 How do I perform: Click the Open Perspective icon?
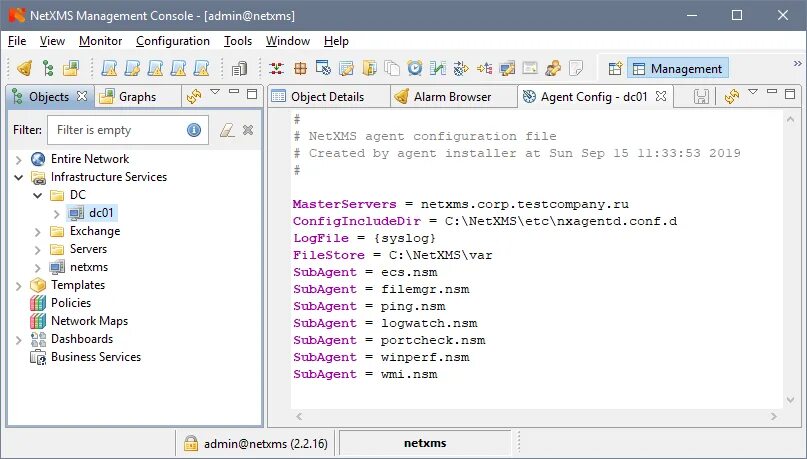point(615,68)
